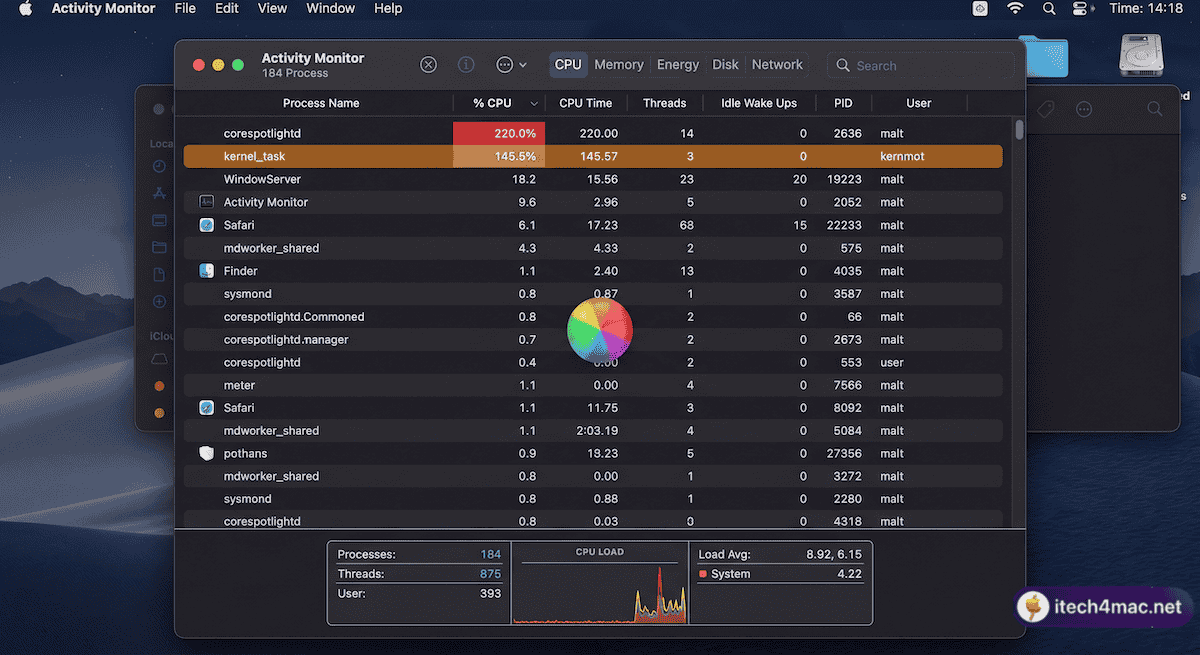Click the ellipsis icon in the Finder window
The image size is (1200, 655).
point(1083,109)
